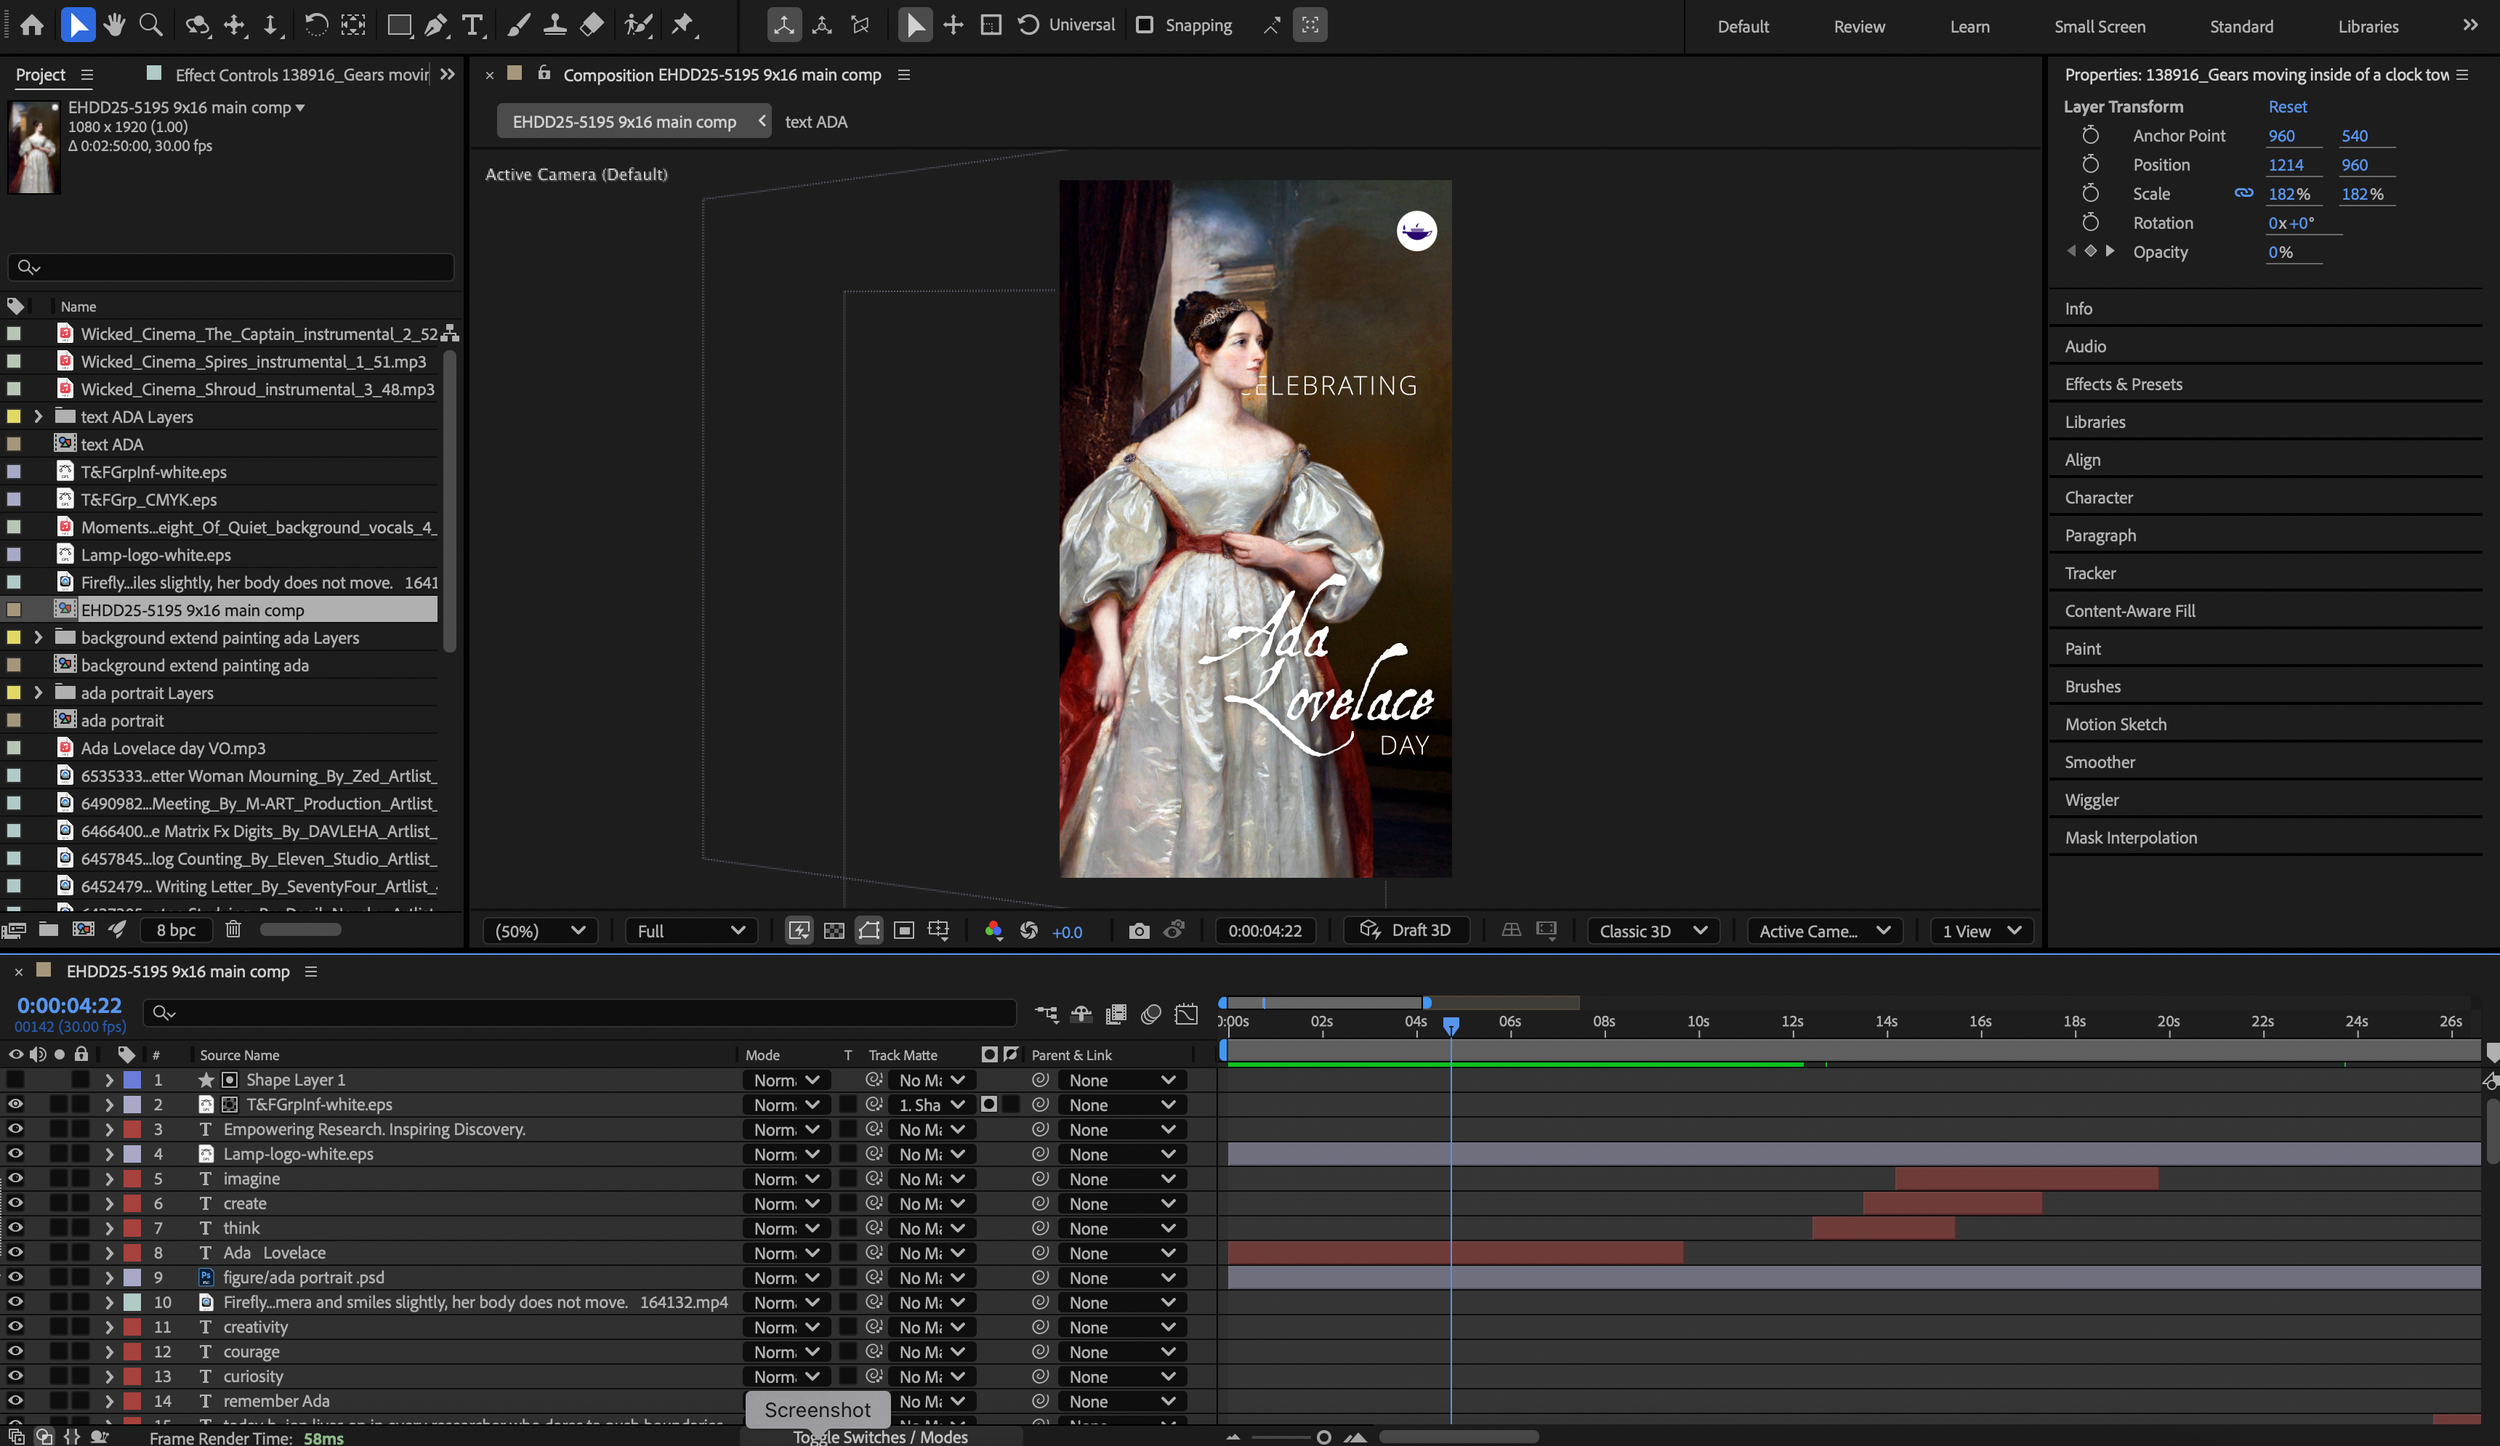The image size is (2500, 1446).
Task: Select the Pen tool
Action: pos(436,25)
